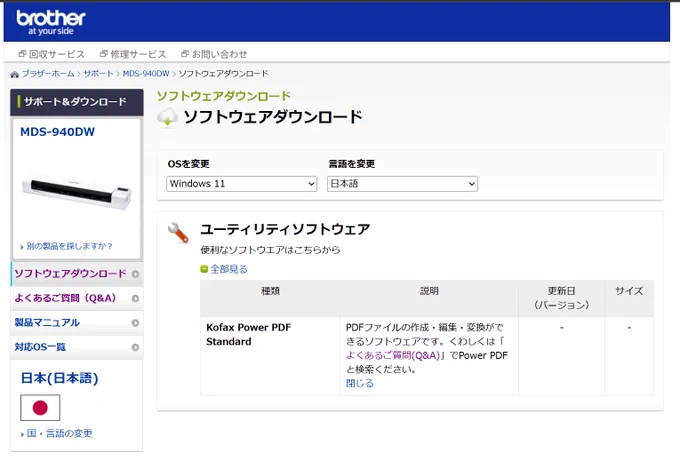The height and width of the screenshot is (461, 680).
Task: Click the 更新日 (バージョン) column header
Action: (562, 298)
